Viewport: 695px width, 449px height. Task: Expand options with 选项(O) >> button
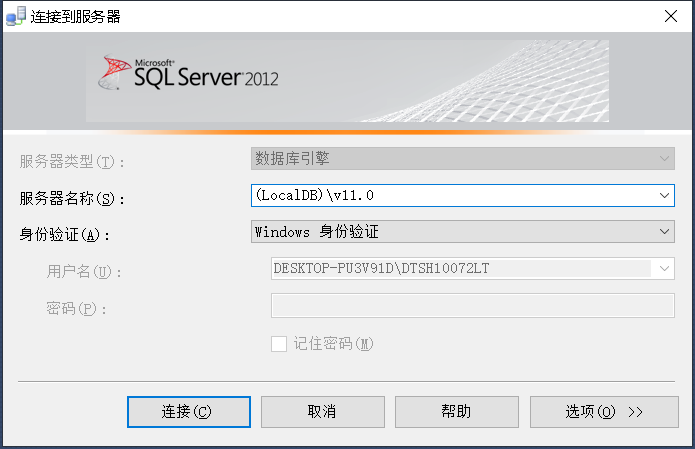pyautogui.click(x=604, y=412)
